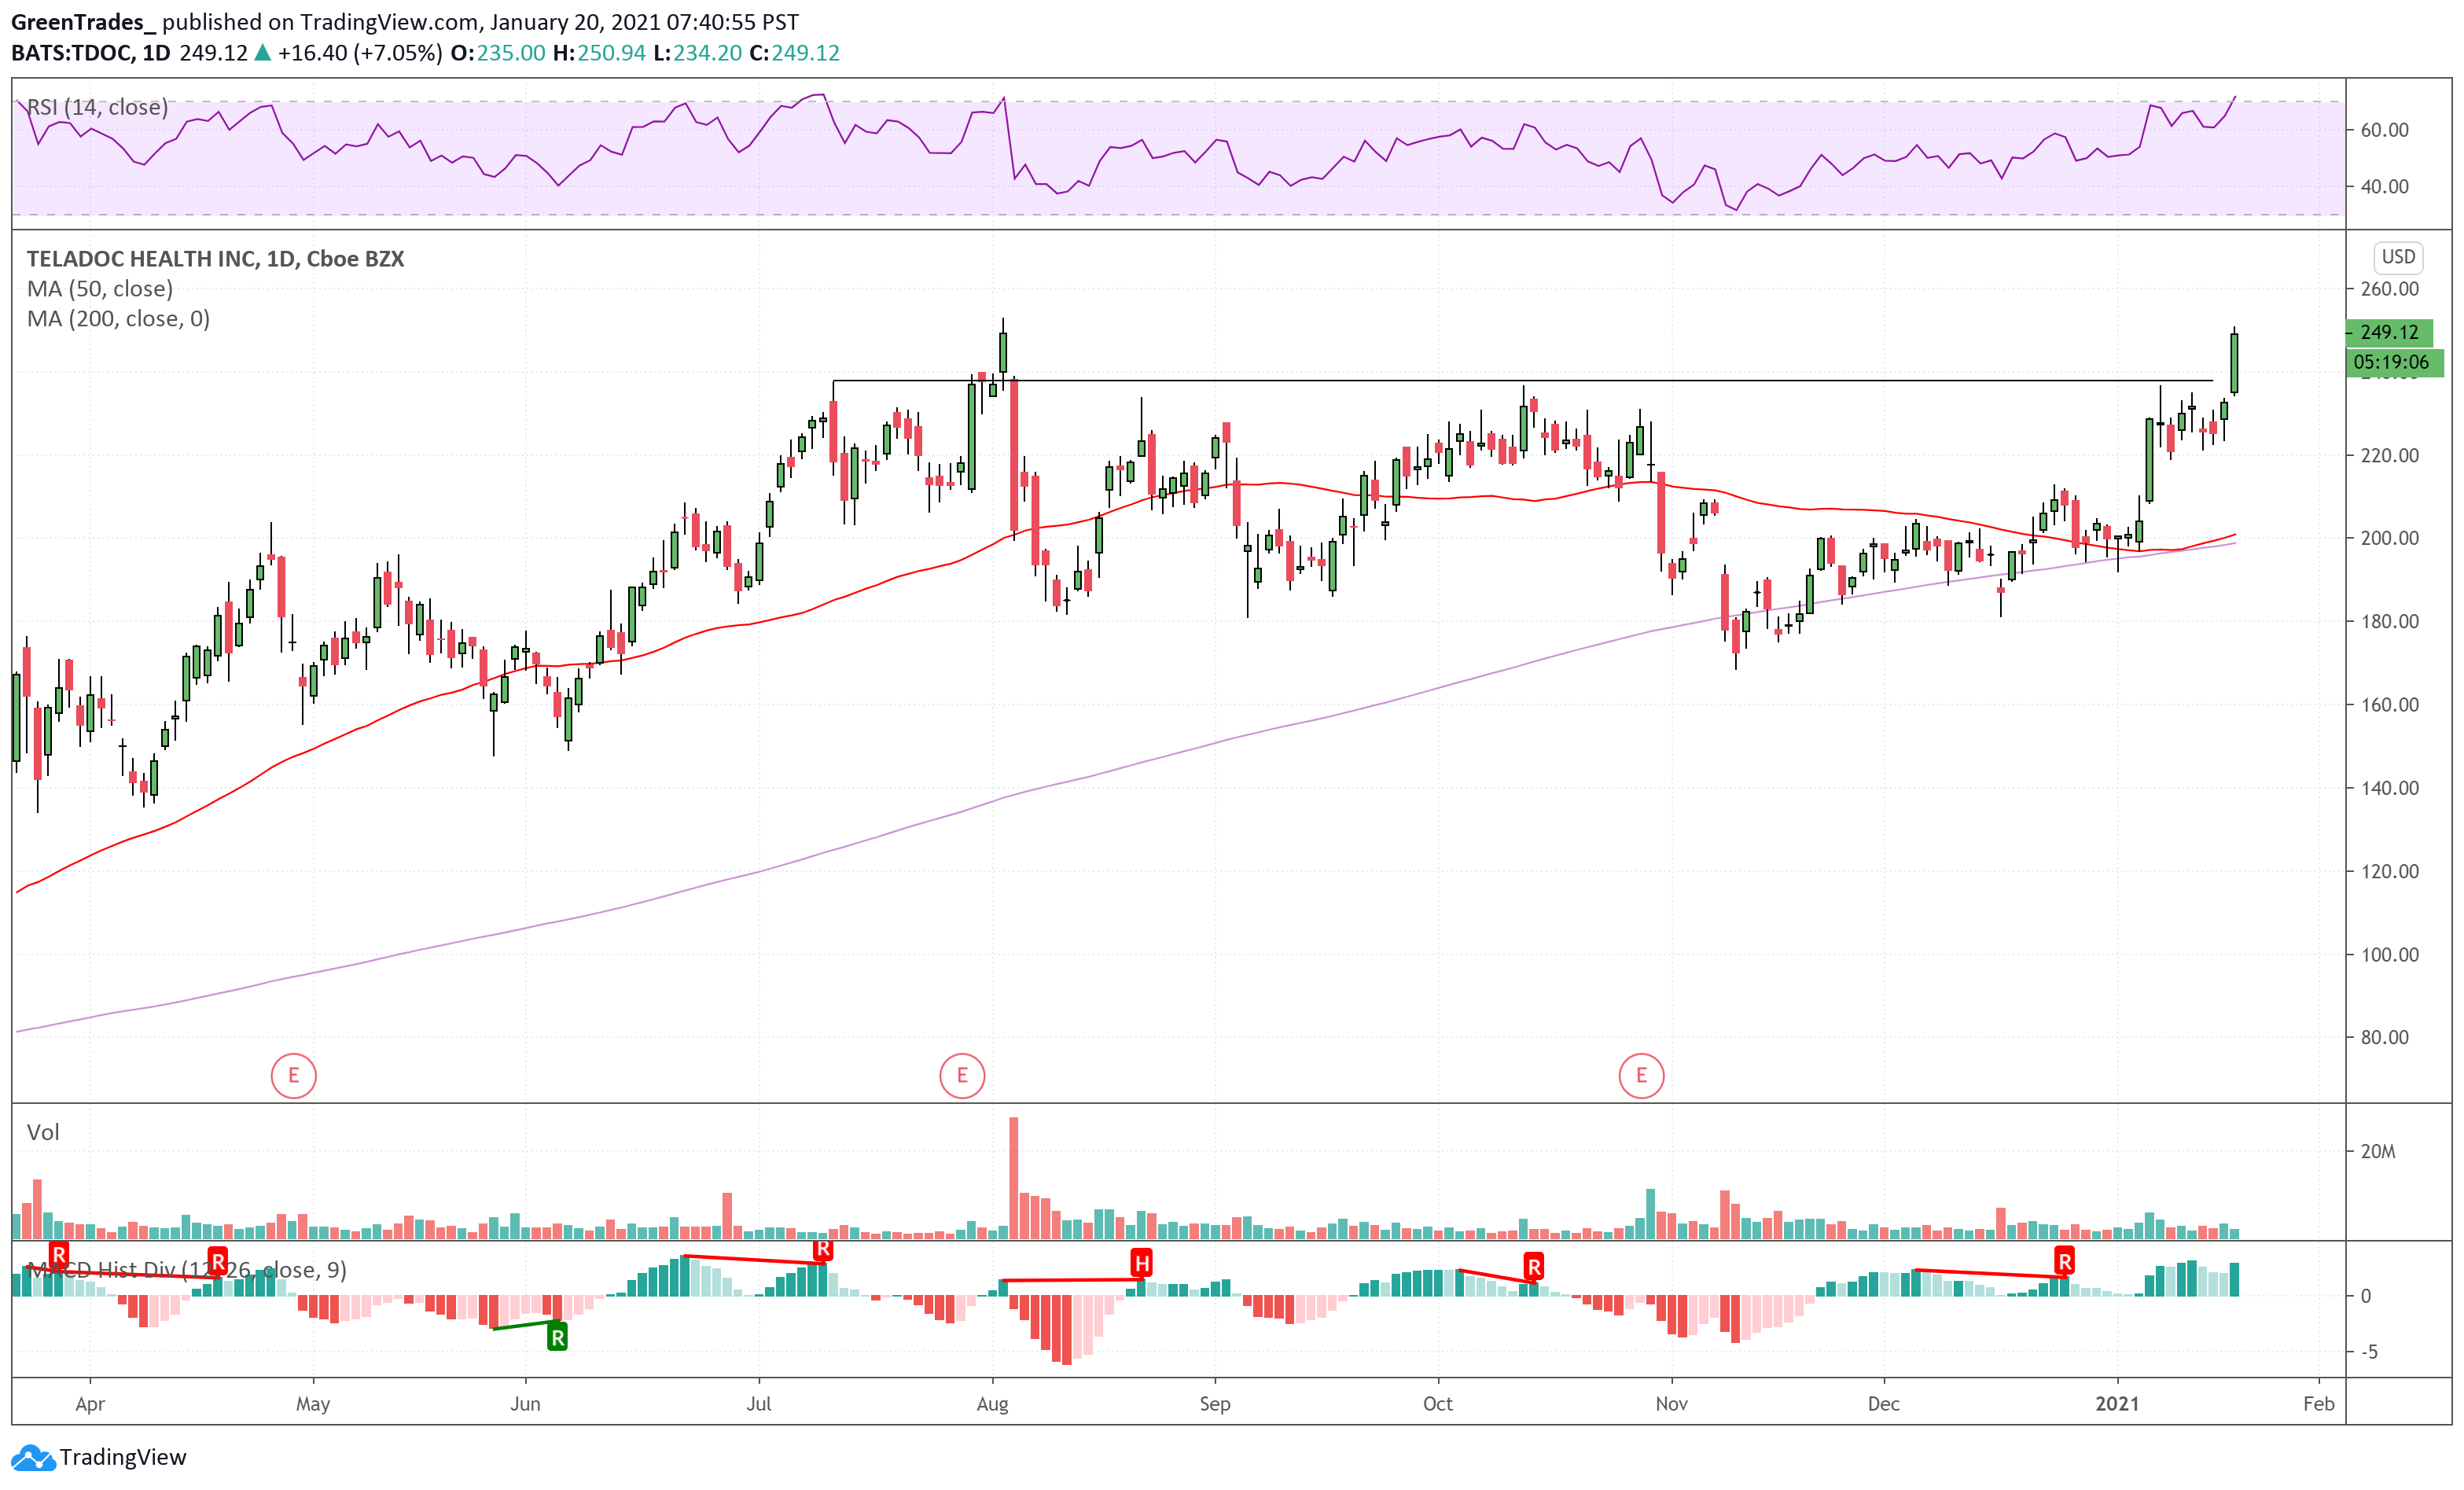This screenshot has width=2464, height=1490.
Task: Click the 260.00 price axis label
Action: point(2390,289)
